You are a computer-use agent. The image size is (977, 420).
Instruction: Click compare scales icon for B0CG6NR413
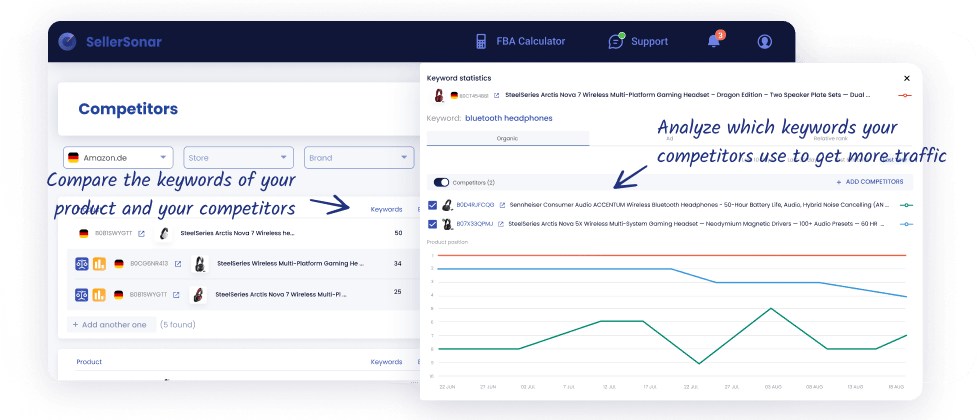(82, 264)
